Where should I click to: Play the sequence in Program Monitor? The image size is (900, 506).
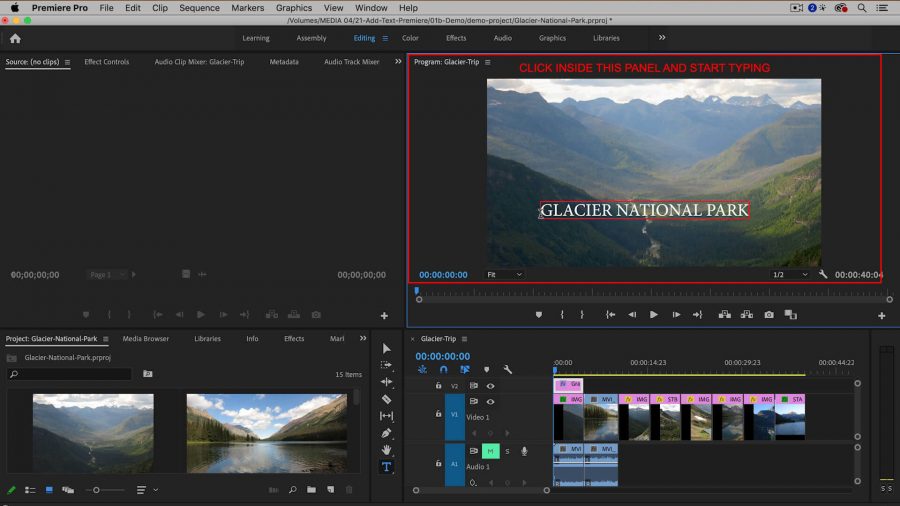[654, 315]
